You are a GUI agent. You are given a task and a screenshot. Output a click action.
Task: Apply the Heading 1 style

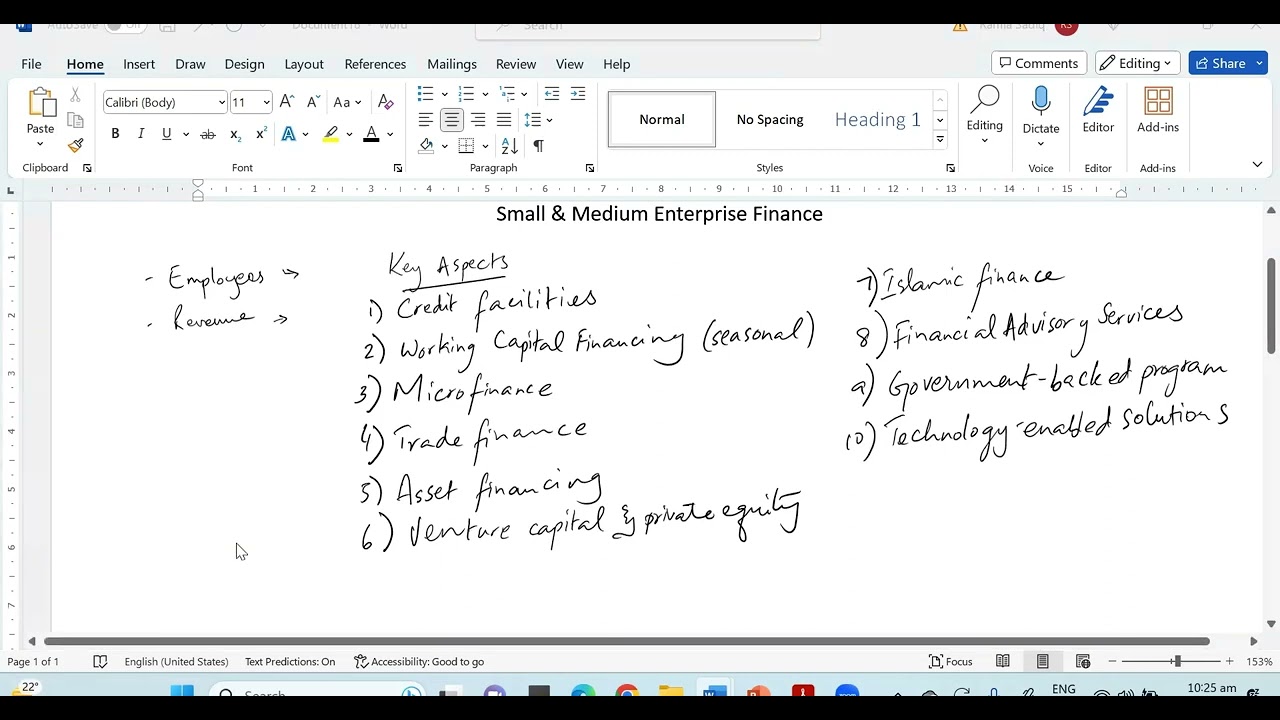[x=877, y=119]
